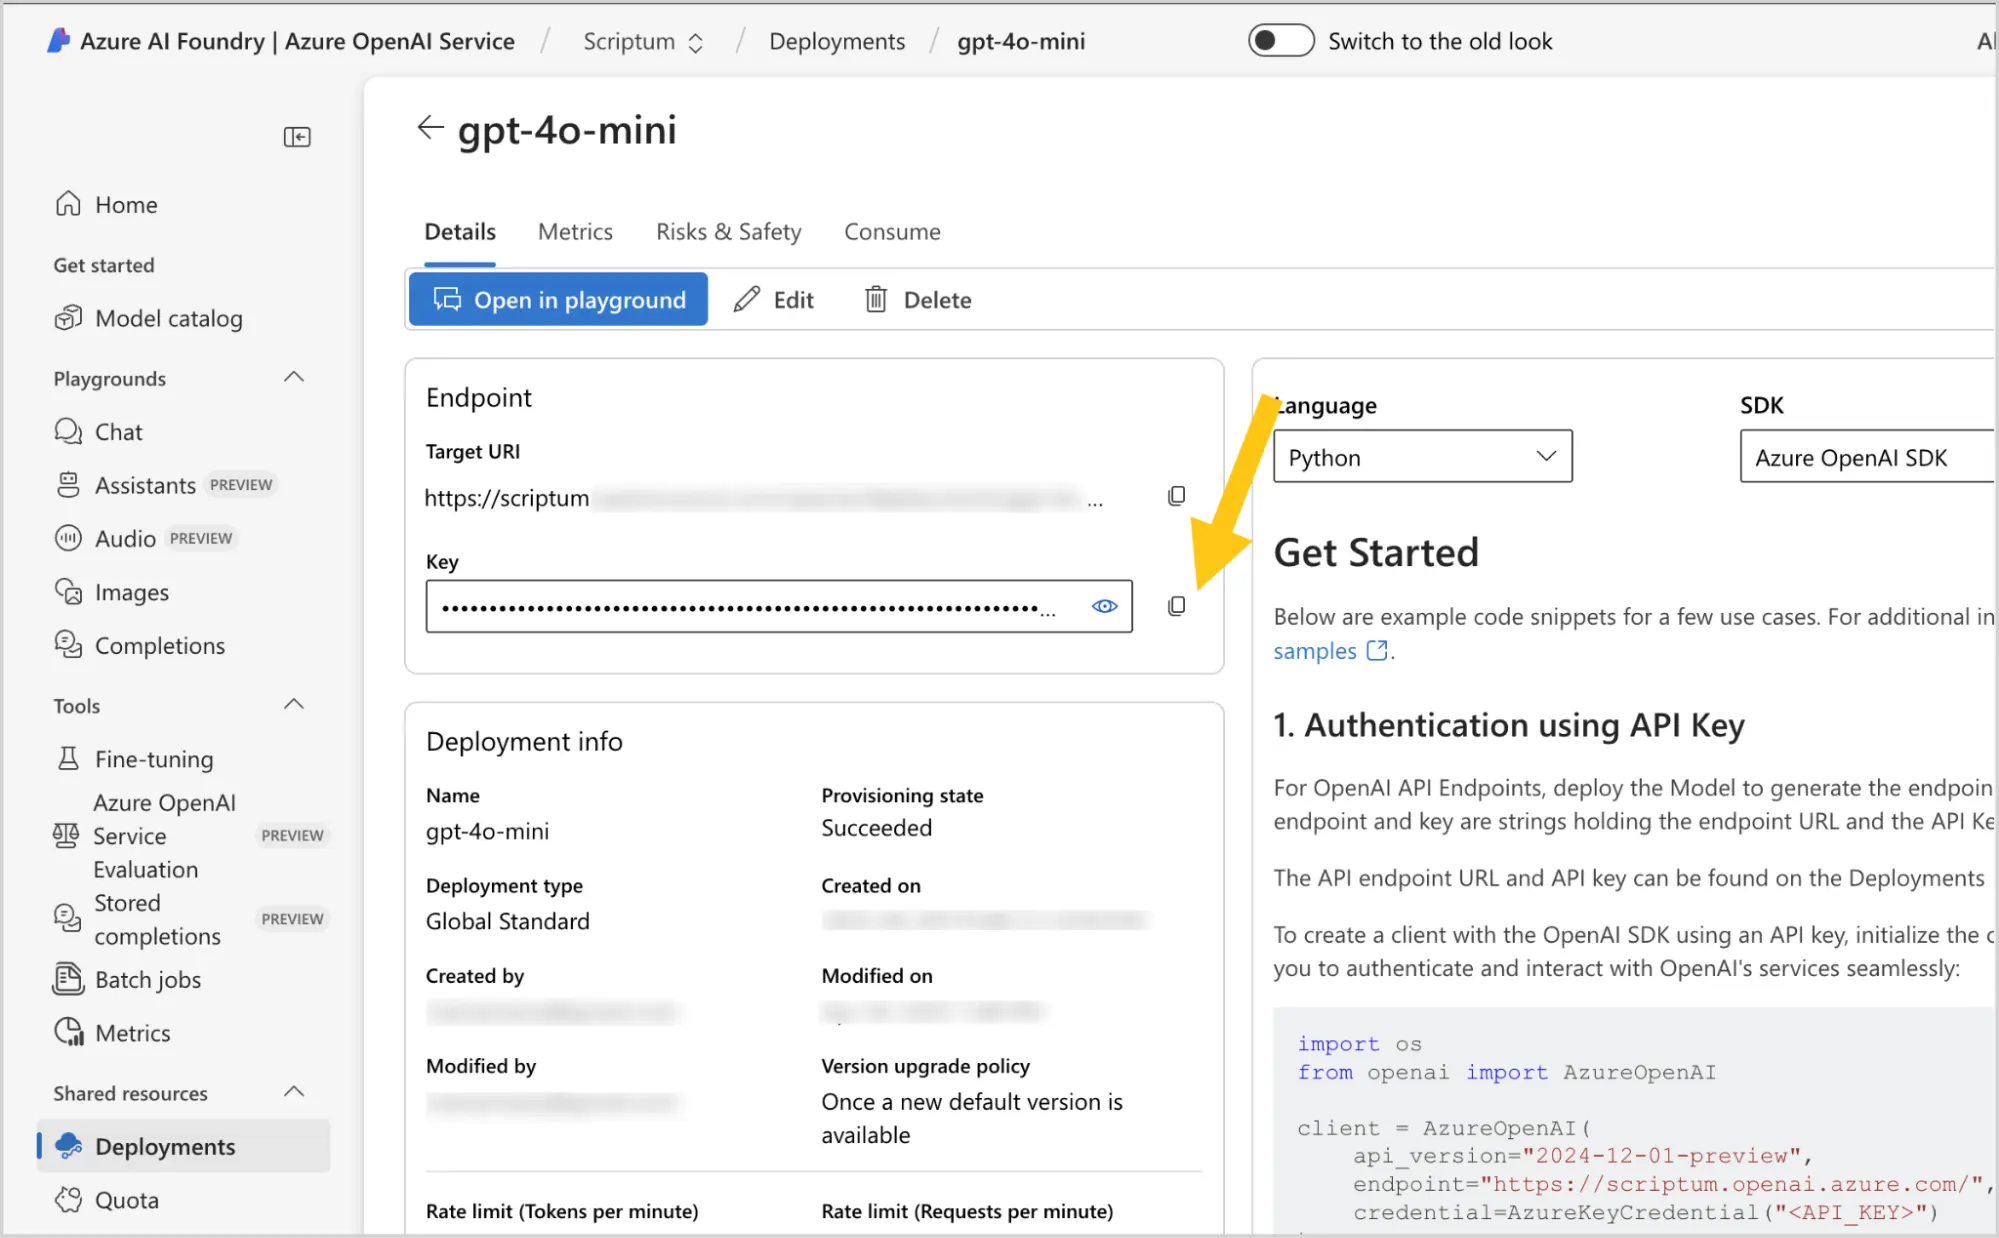Image resolution: width=1999 pixels, height=1238 pixels.
Task: Click the Azure AI Foundry logo icon
Action: click(59, 40)
